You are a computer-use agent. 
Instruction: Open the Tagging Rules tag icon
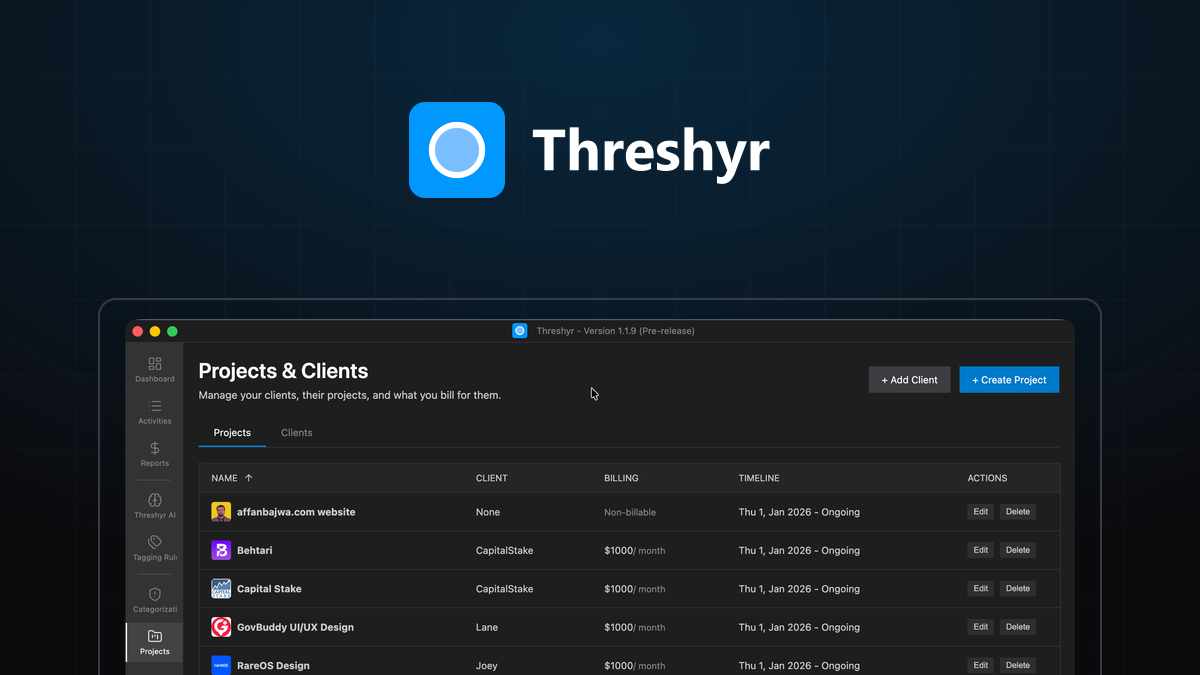click(x=154, y=542)
